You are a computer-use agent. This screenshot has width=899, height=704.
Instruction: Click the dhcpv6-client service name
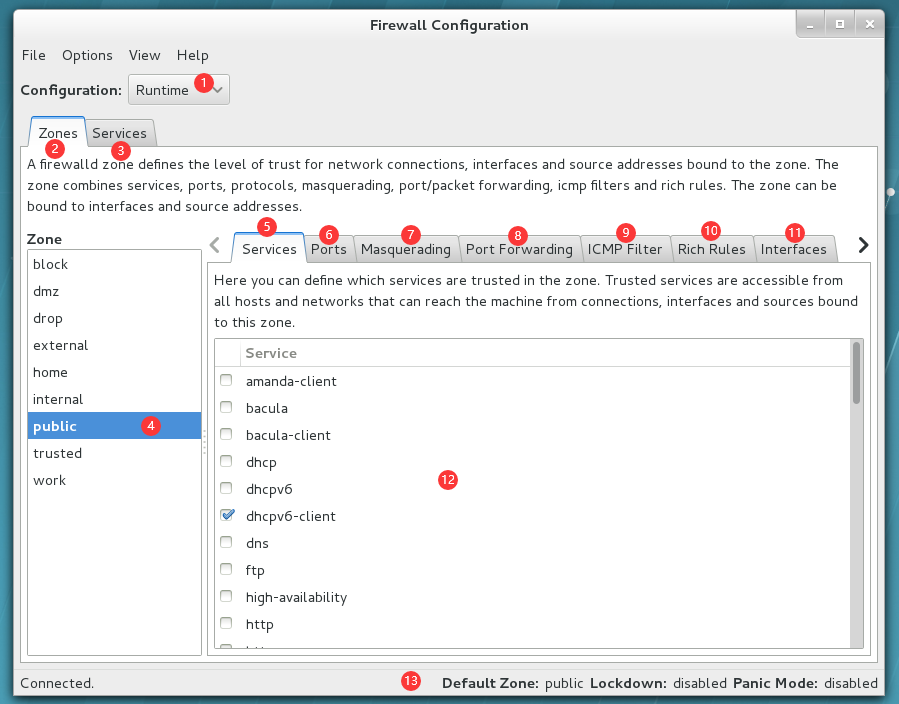pos(291,516)
